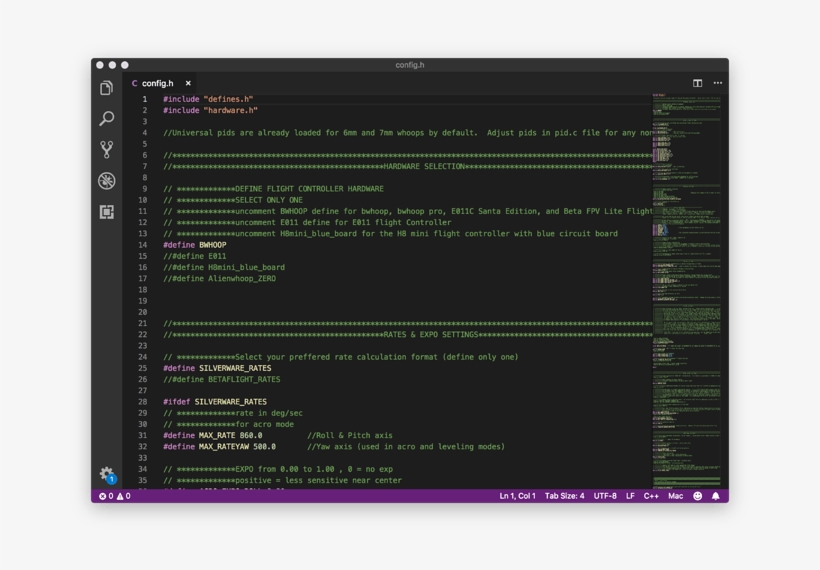
Task: Open the Explorer files view
Action: click(x=107, y=88)
